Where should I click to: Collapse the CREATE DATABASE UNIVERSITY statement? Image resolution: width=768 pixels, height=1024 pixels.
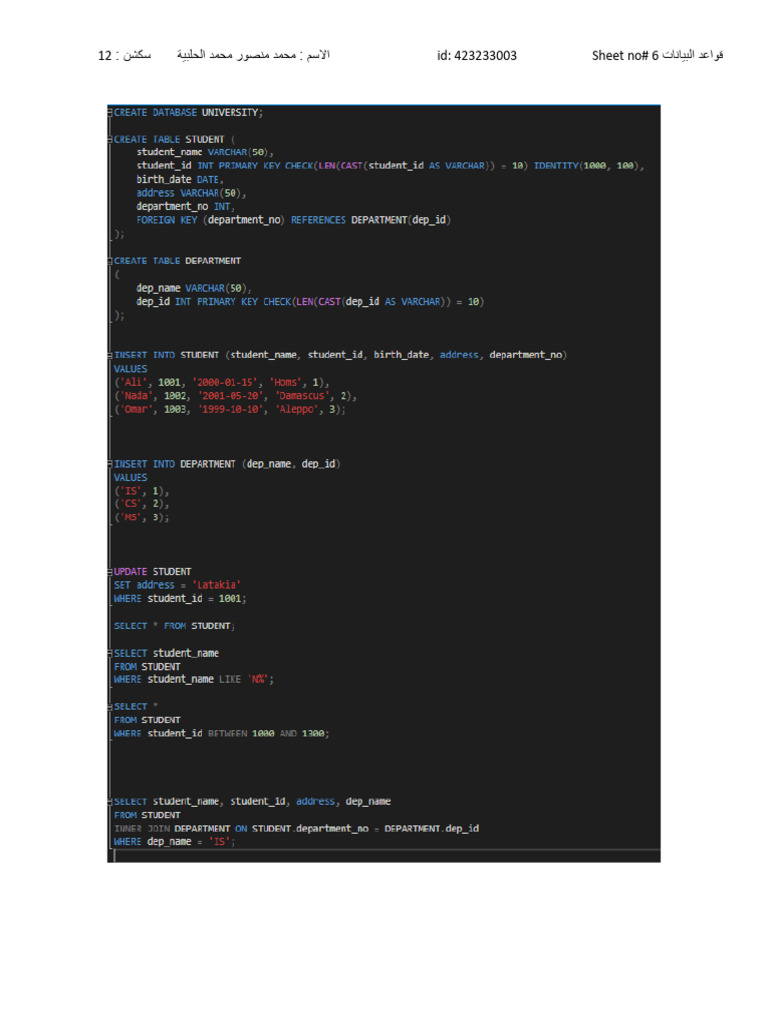[x=110, y=112]
